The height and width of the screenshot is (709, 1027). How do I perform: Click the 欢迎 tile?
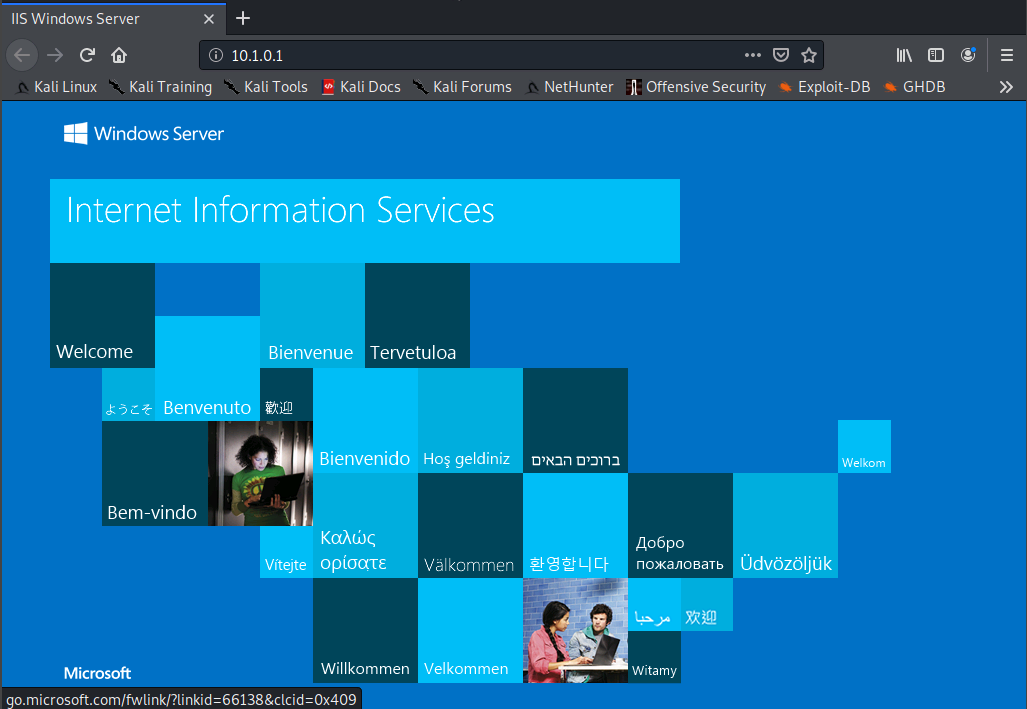(707, 604)
